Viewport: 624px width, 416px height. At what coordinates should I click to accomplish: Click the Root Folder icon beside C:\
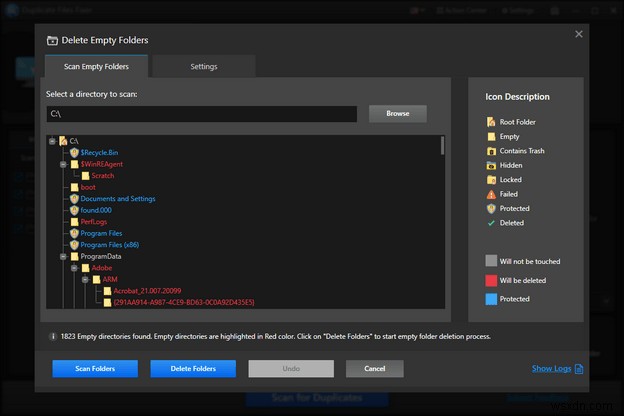point(63,141)
